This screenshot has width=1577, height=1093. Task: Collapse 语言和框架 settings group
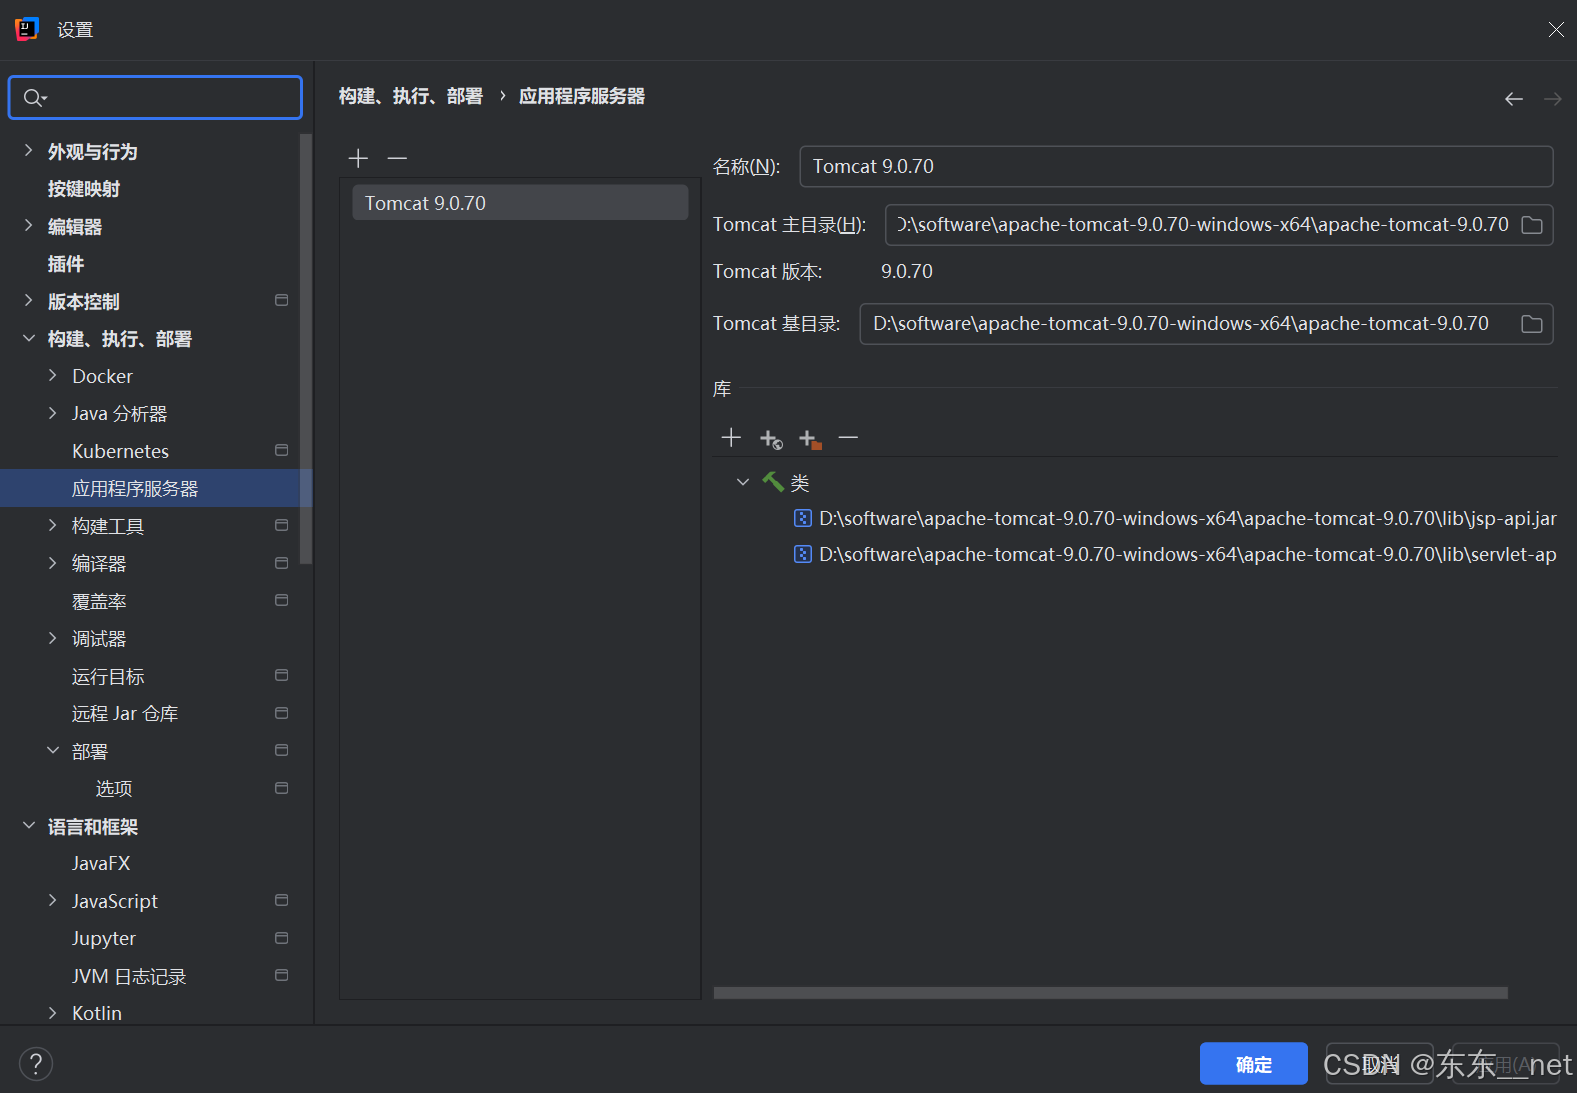click(28, 826)
